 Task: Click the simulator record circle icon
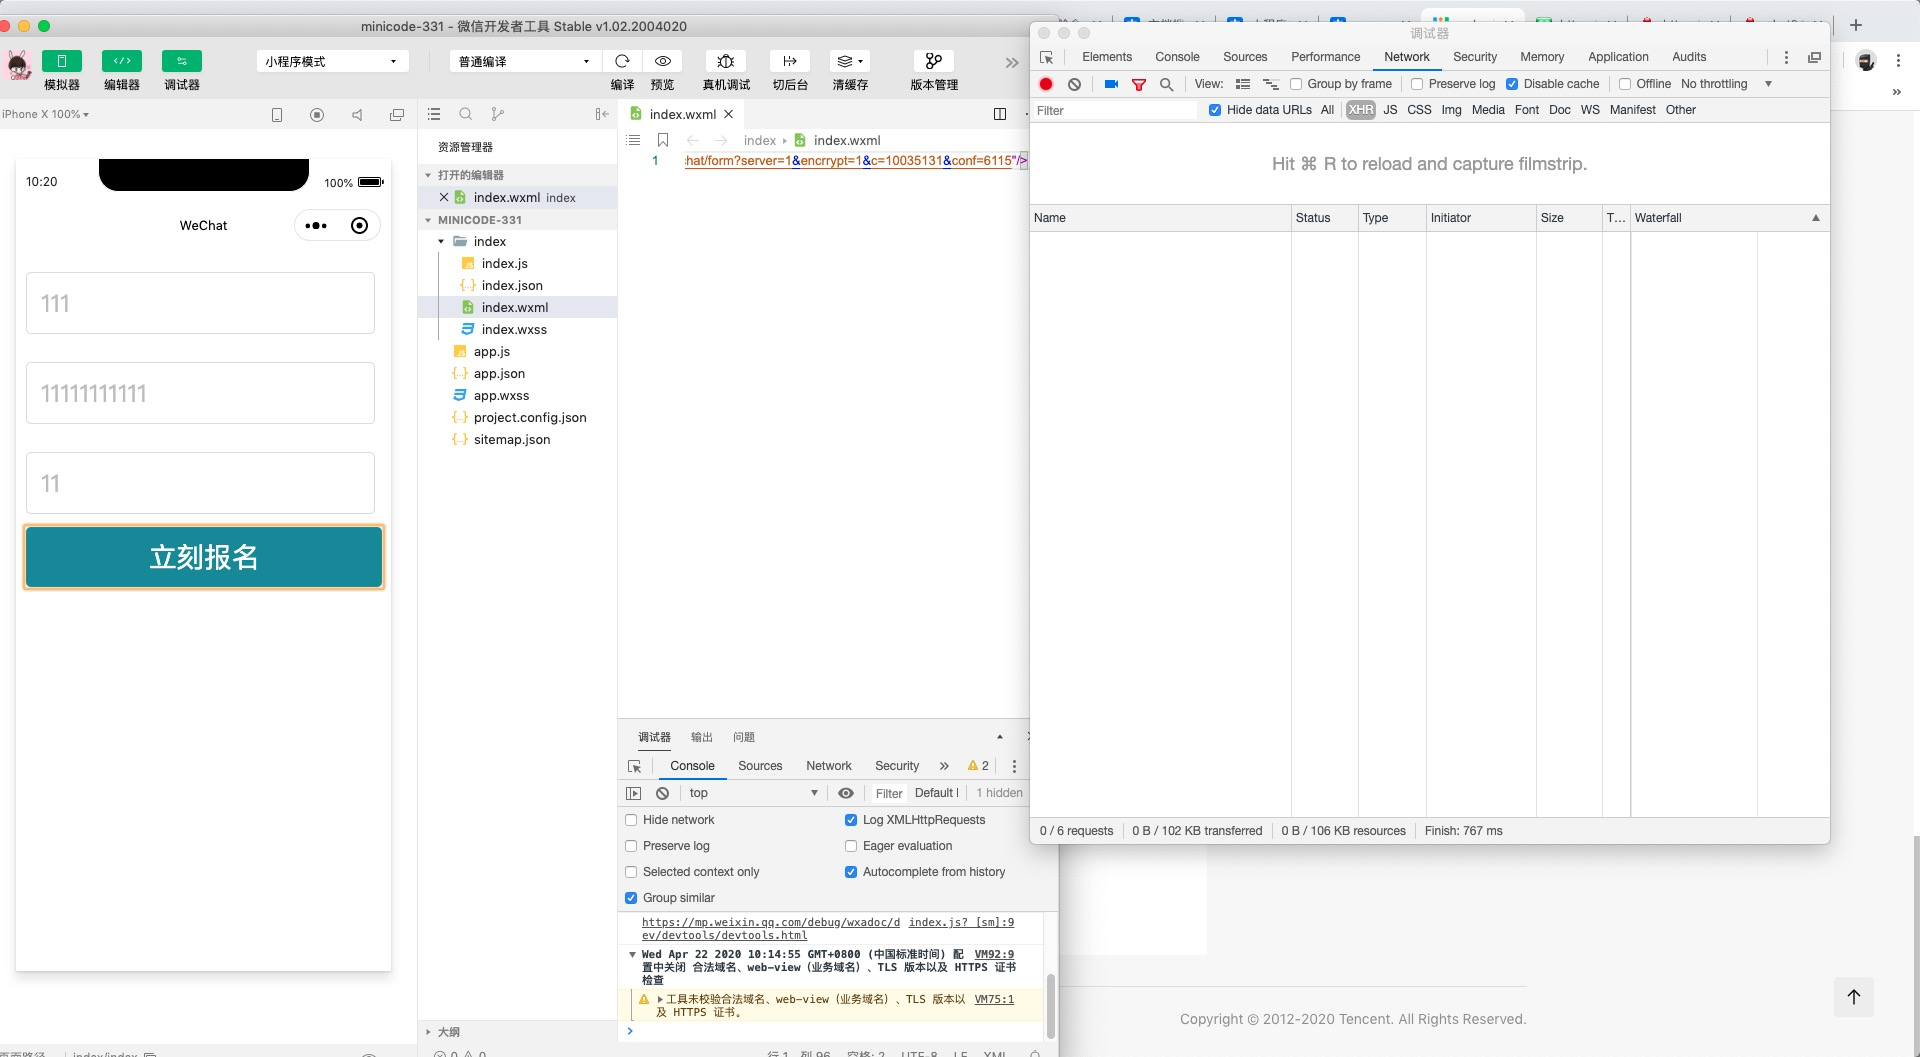pos(317,115)
